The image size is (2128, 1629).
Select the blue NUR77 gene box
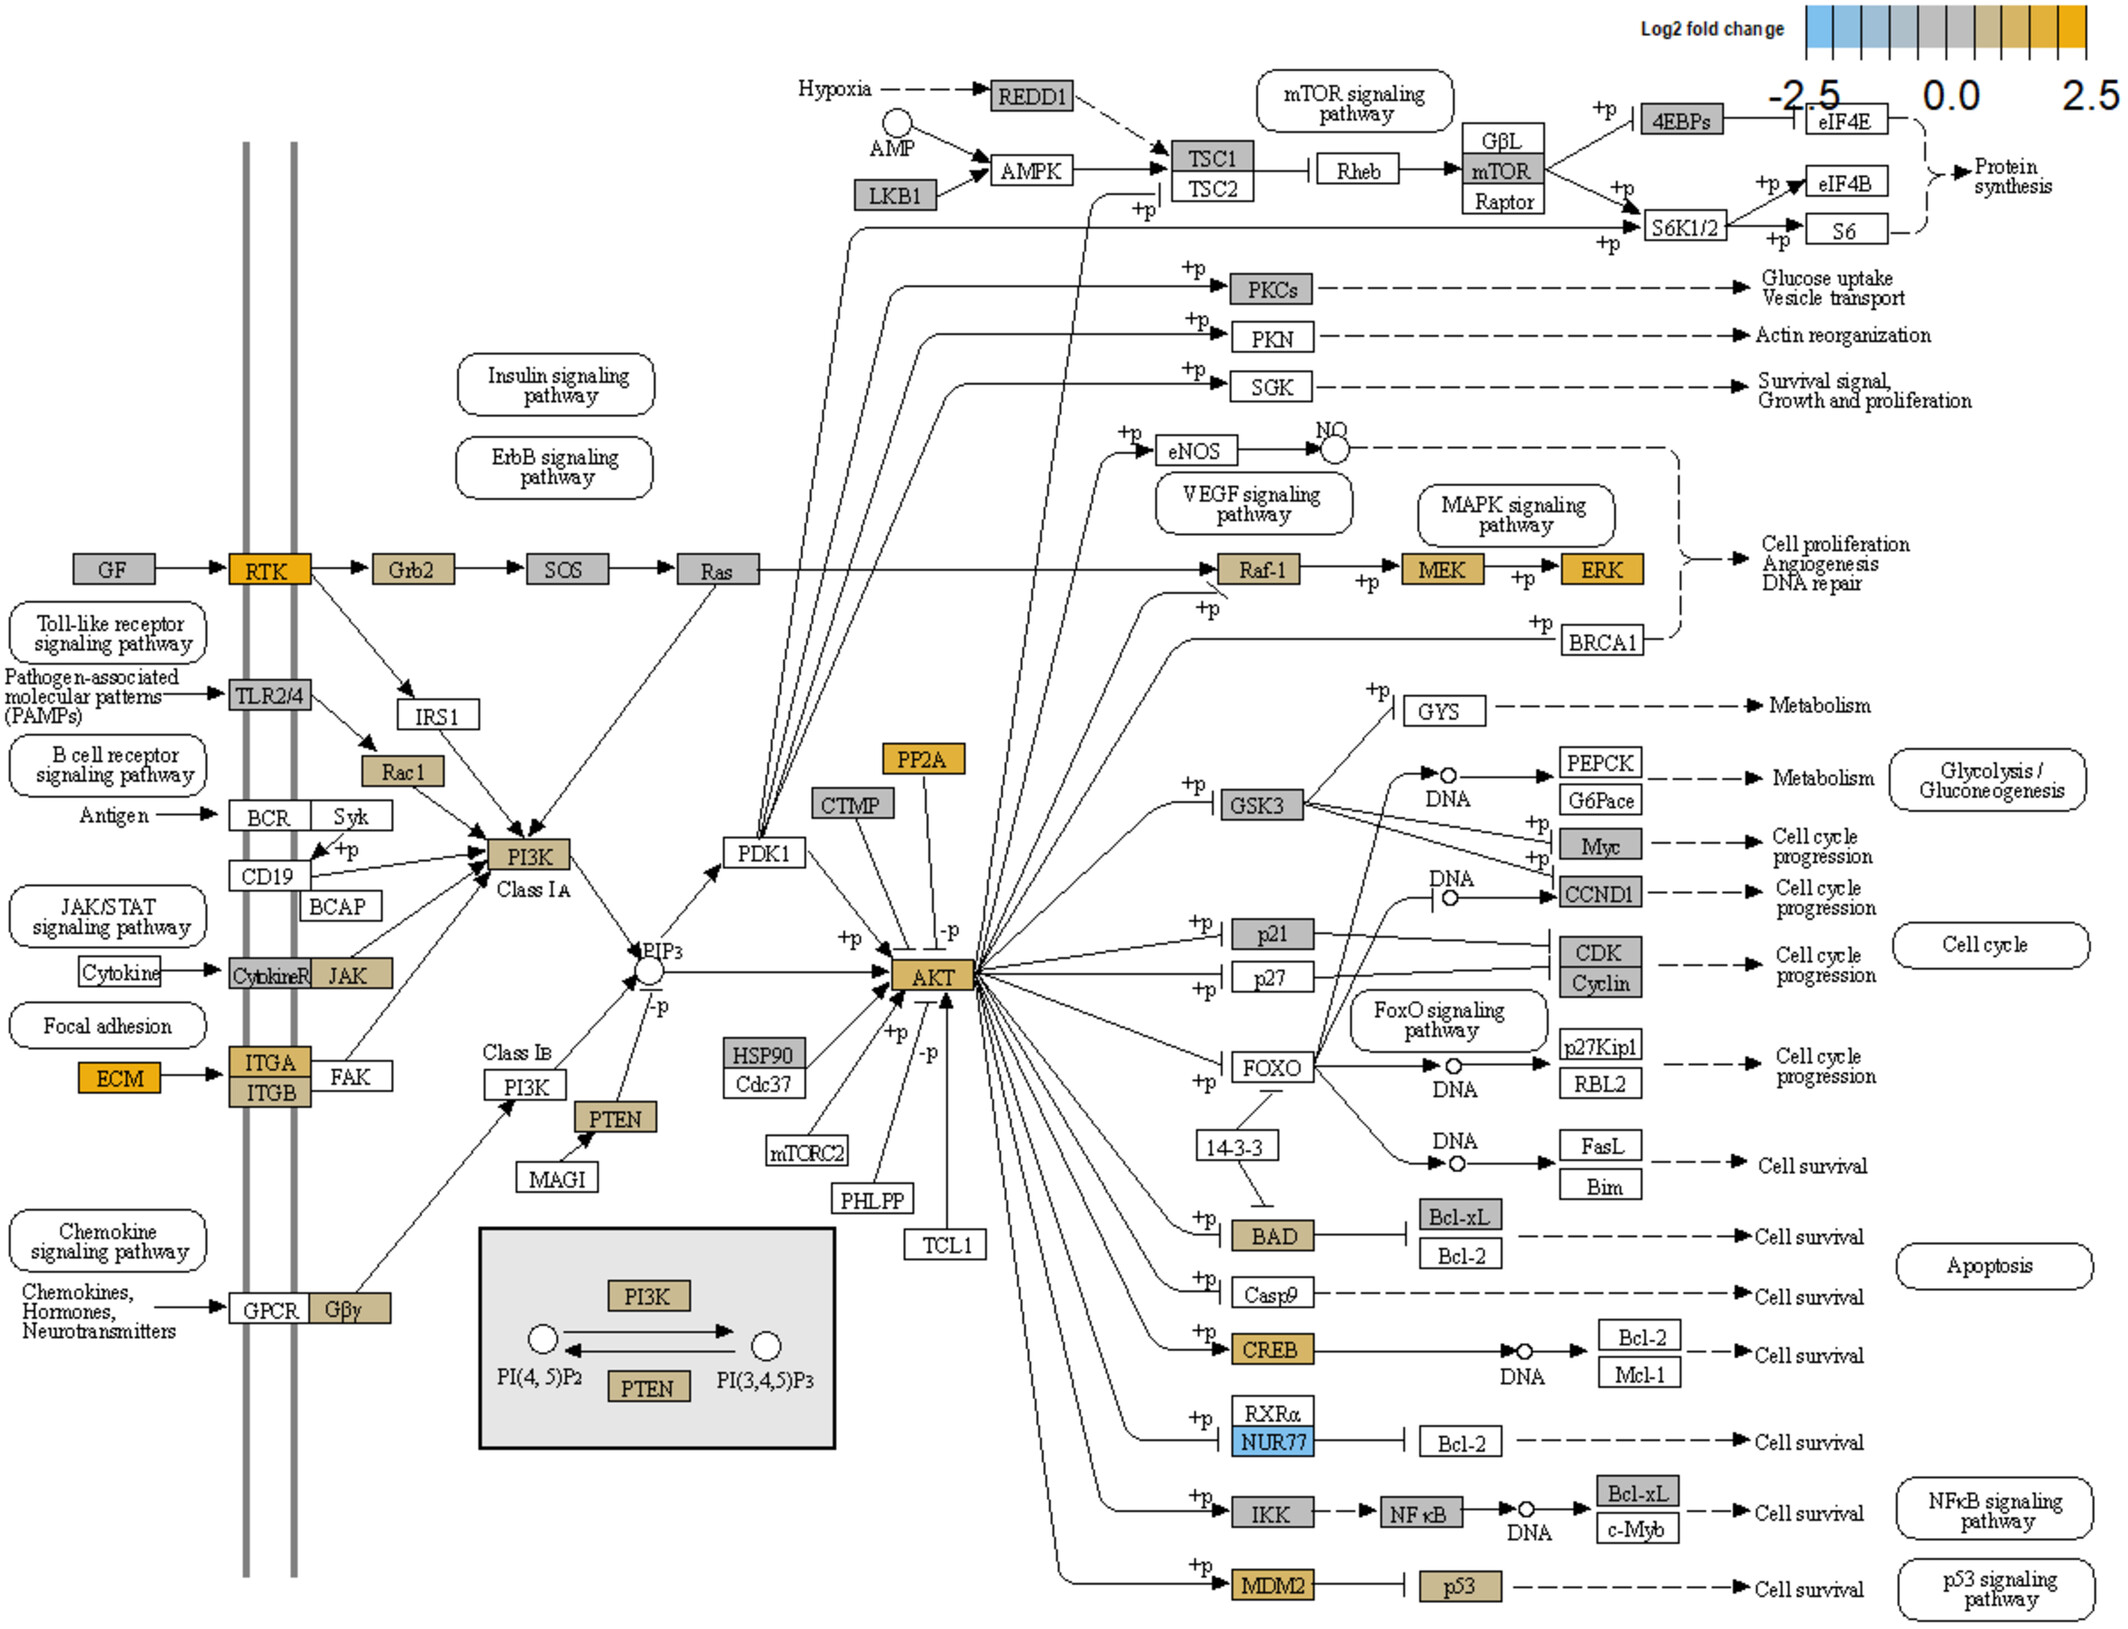coord(1274,1443)
